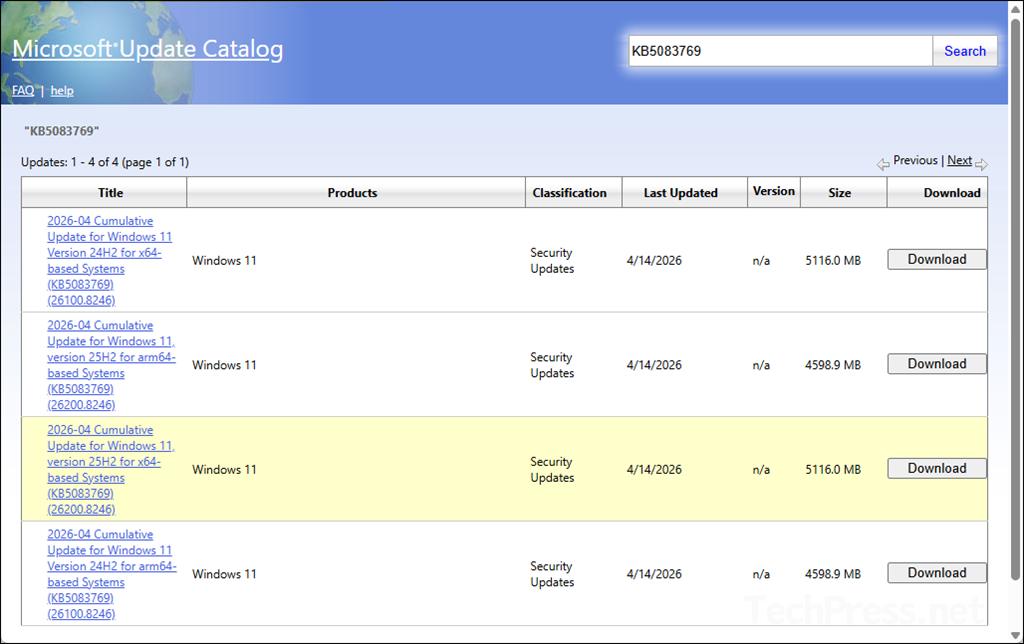Click the Previous pagination arrow icon
Image resolution: width=1024 pixels, height=644 pixels.
[x=883, y=163]
